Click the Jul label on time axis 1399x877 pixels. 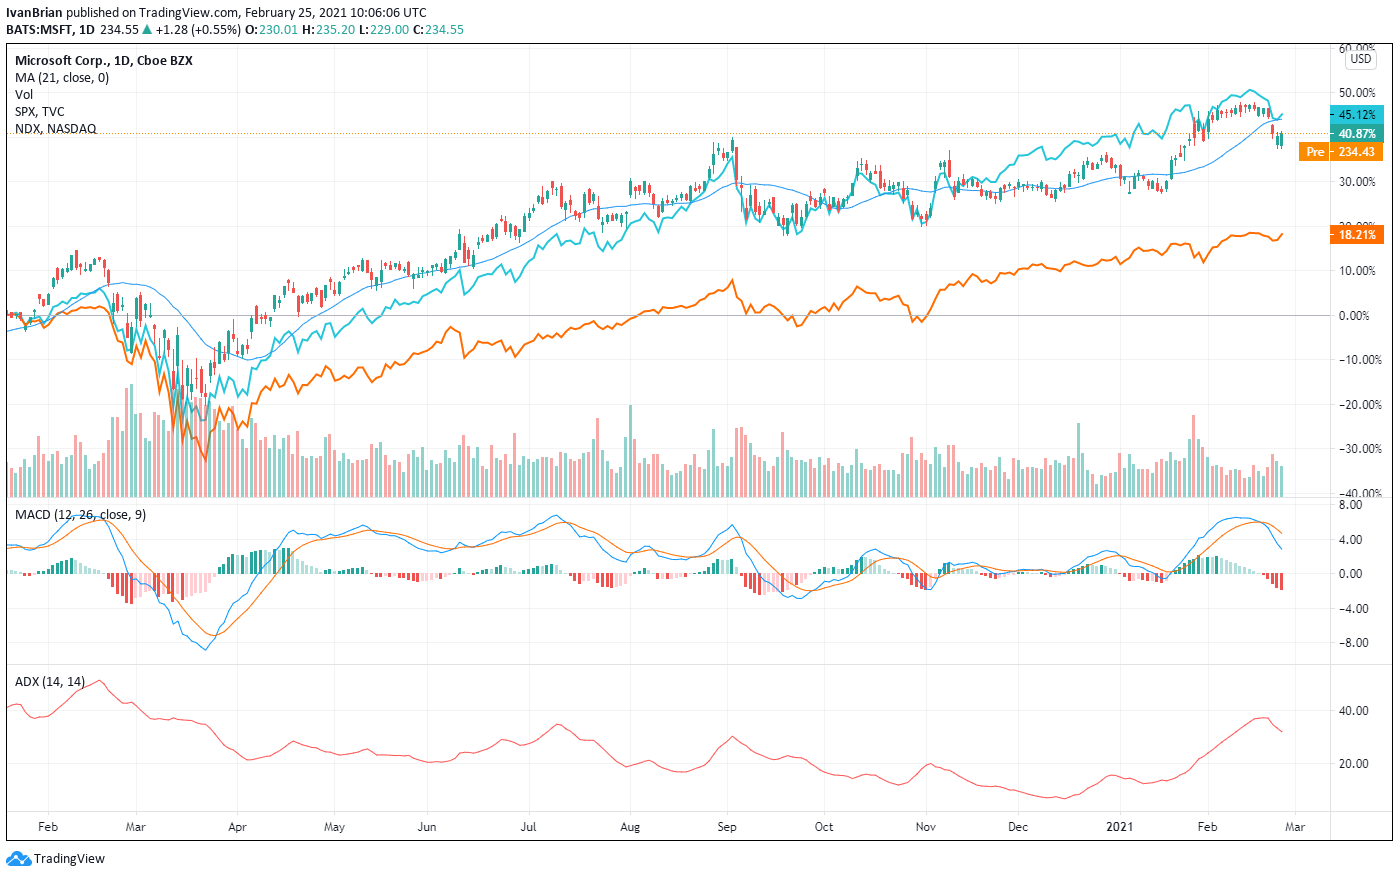click(x=528, y=827)
